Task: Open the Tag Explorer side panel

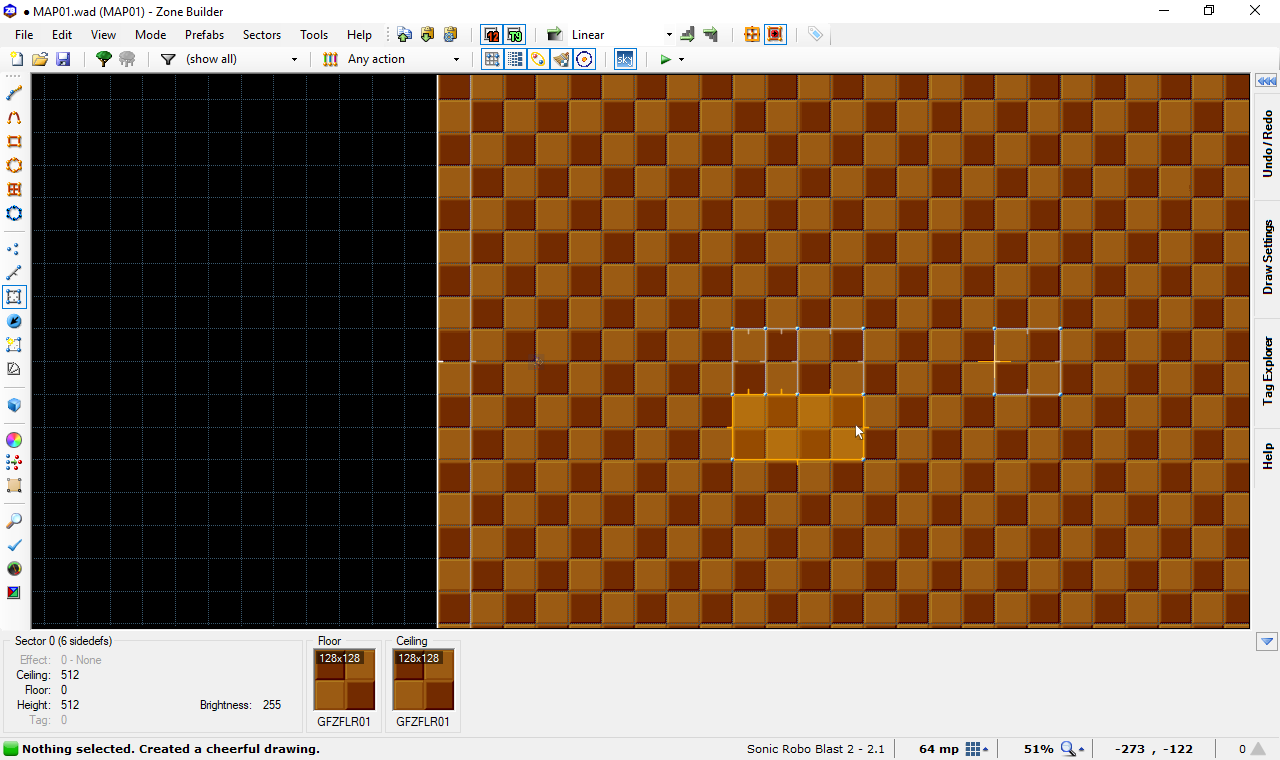Action: tap(1267, 370)
